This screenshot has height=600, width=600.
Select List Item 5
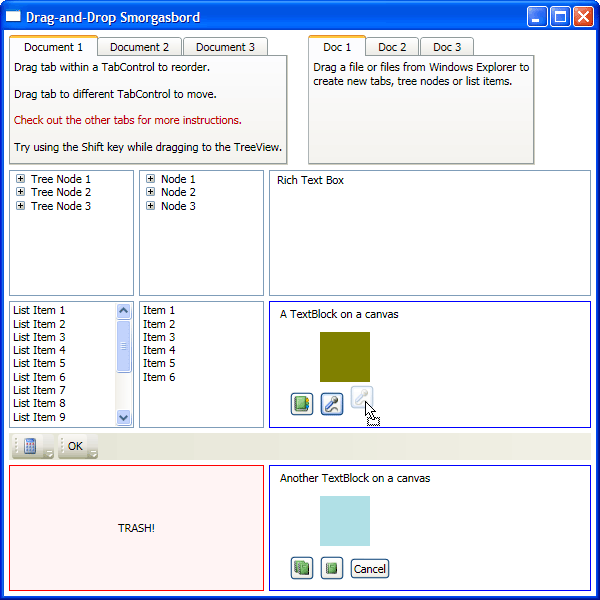[39, 363]
